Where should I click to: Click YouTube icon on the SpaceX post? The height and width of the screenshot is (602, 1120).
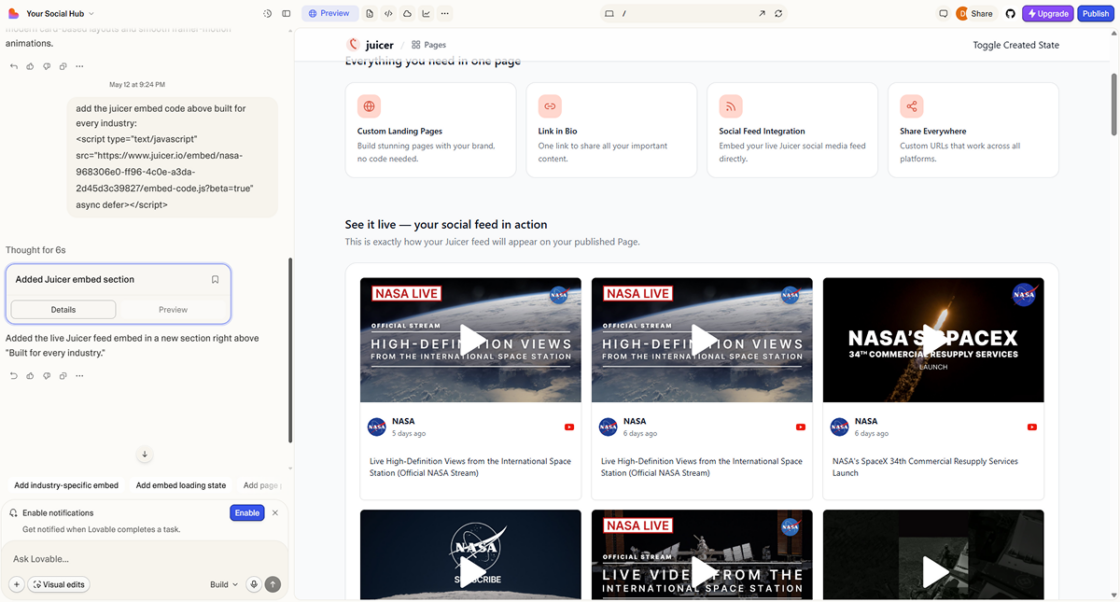tap(1032, 427)
